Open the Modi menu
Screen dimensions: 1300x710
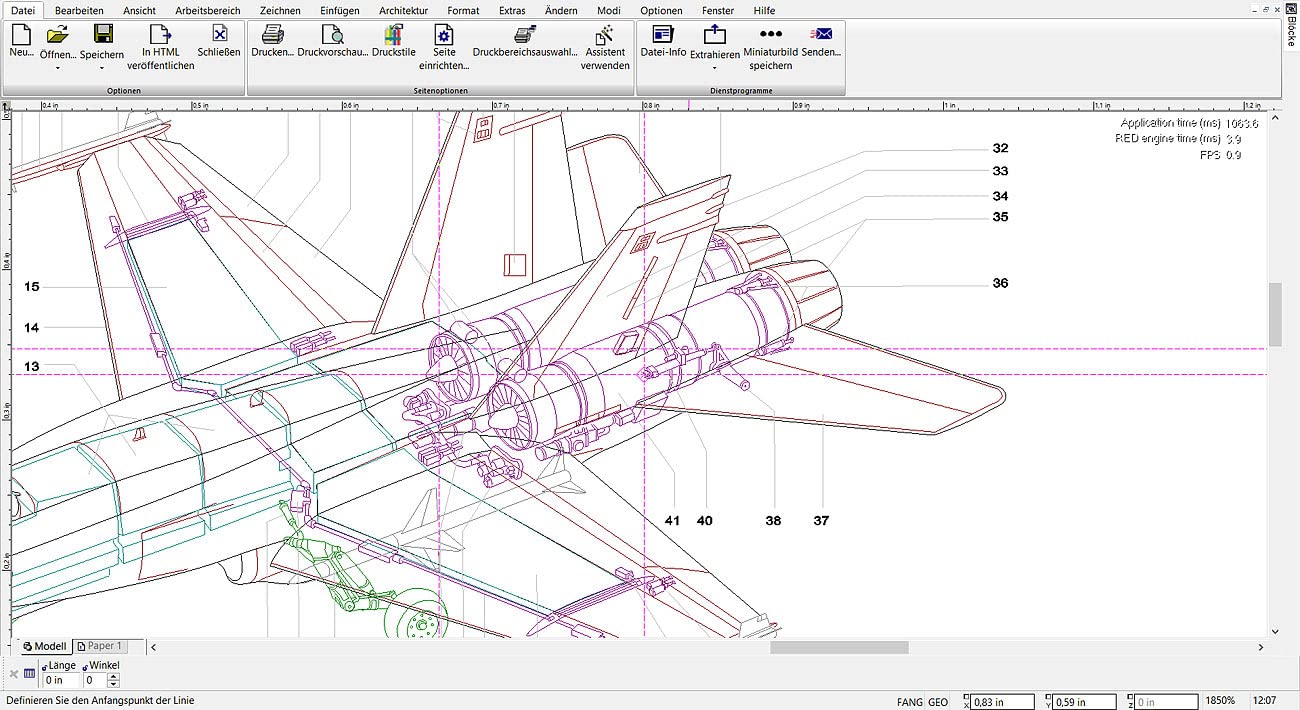point(609,10)
